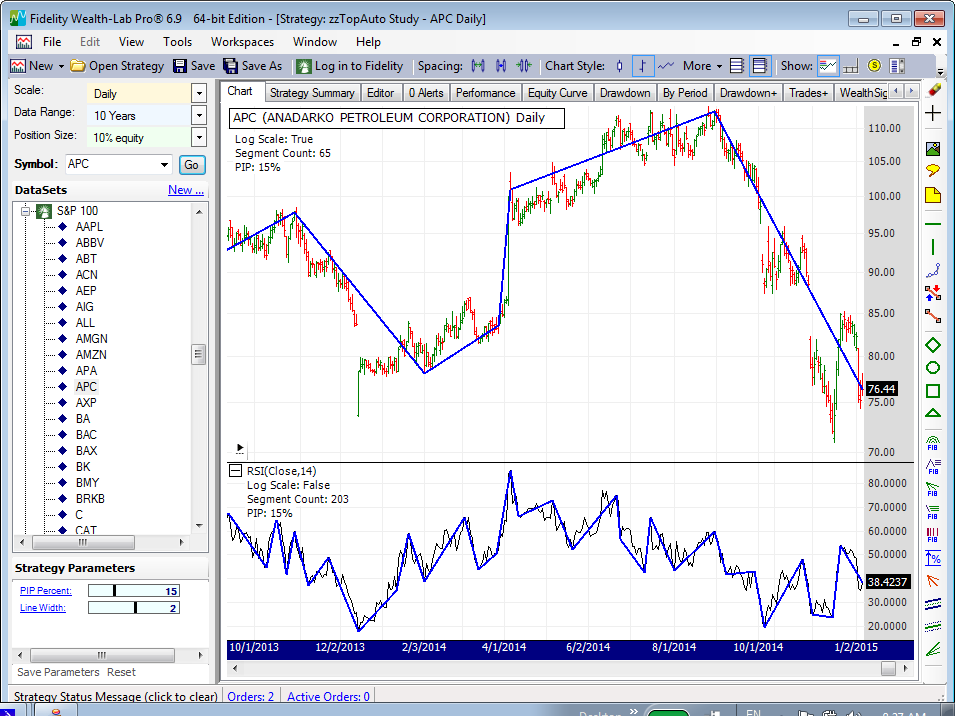Select the yellow note annotation tool
The width and height of the screenshot is (955, 716).
(933, 195)
